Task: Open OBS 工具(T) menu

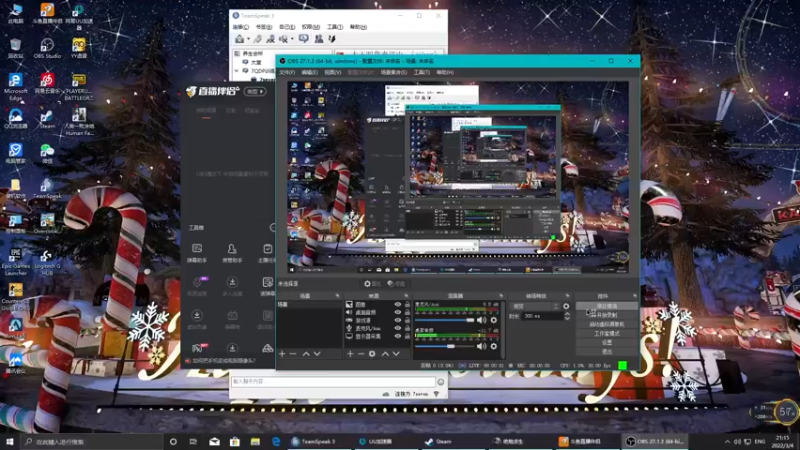Action: pos(421,72)
